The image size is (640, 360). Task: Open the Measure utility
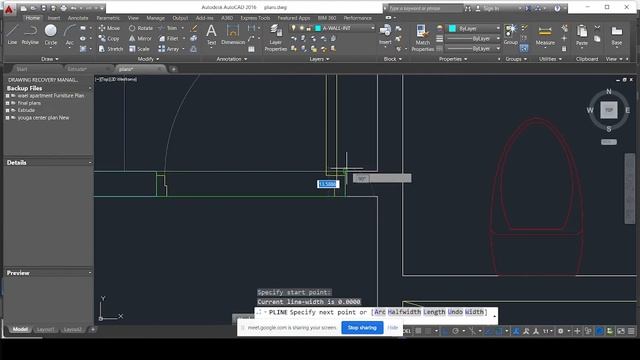(x=545, y=35)
